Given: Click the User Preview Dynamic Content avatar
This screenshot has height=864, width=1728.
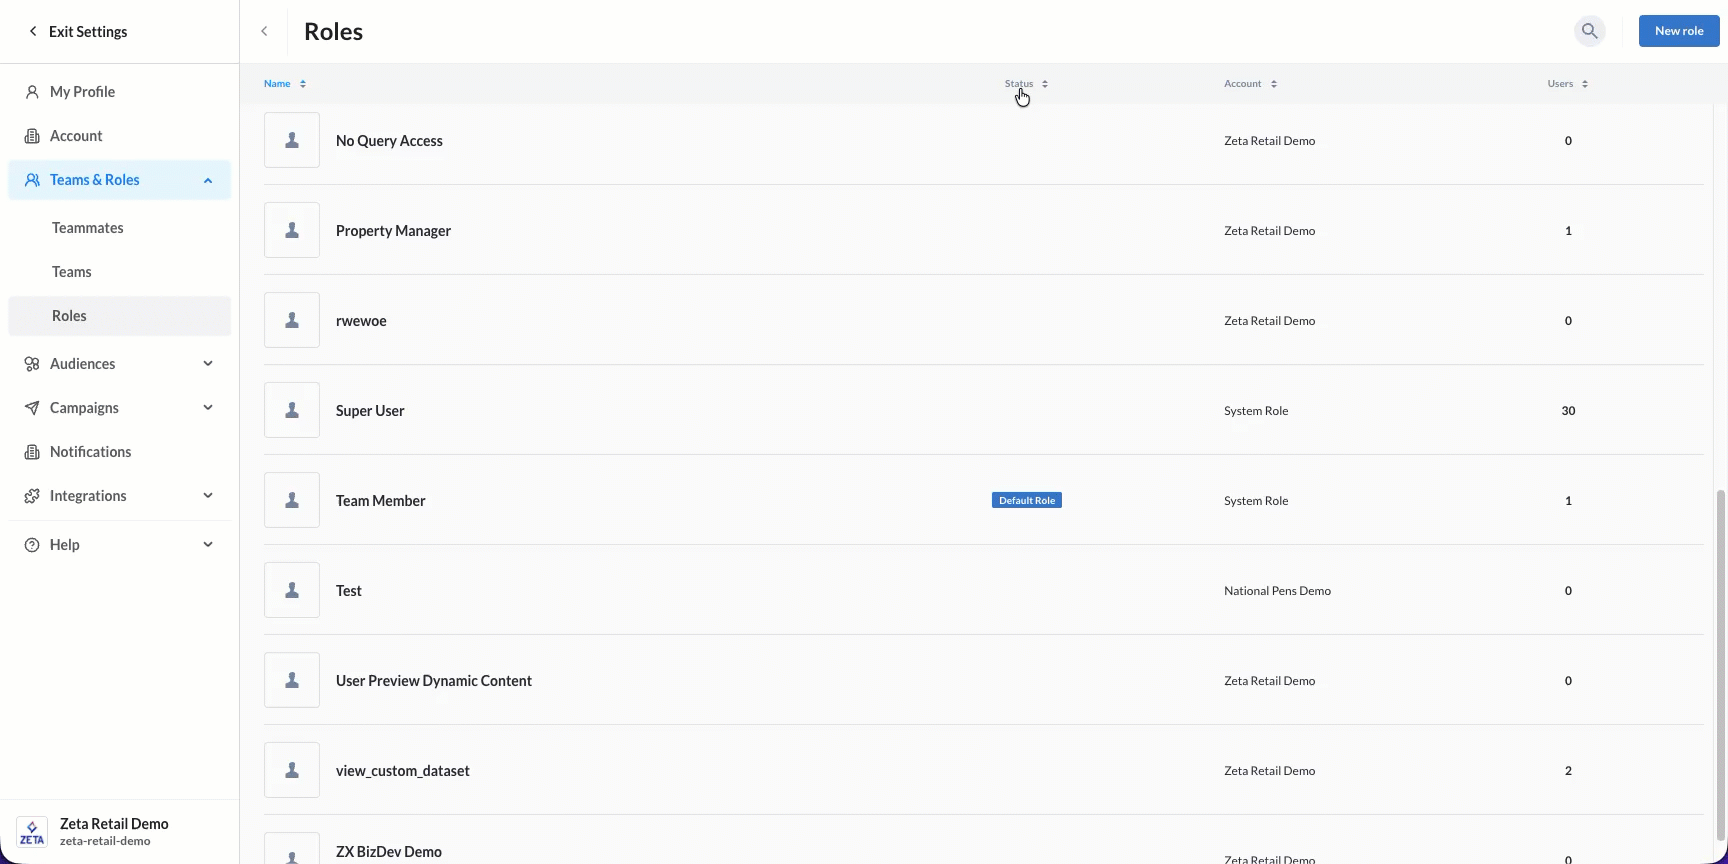Looking at the screenshot, I should tap(292, 680).
